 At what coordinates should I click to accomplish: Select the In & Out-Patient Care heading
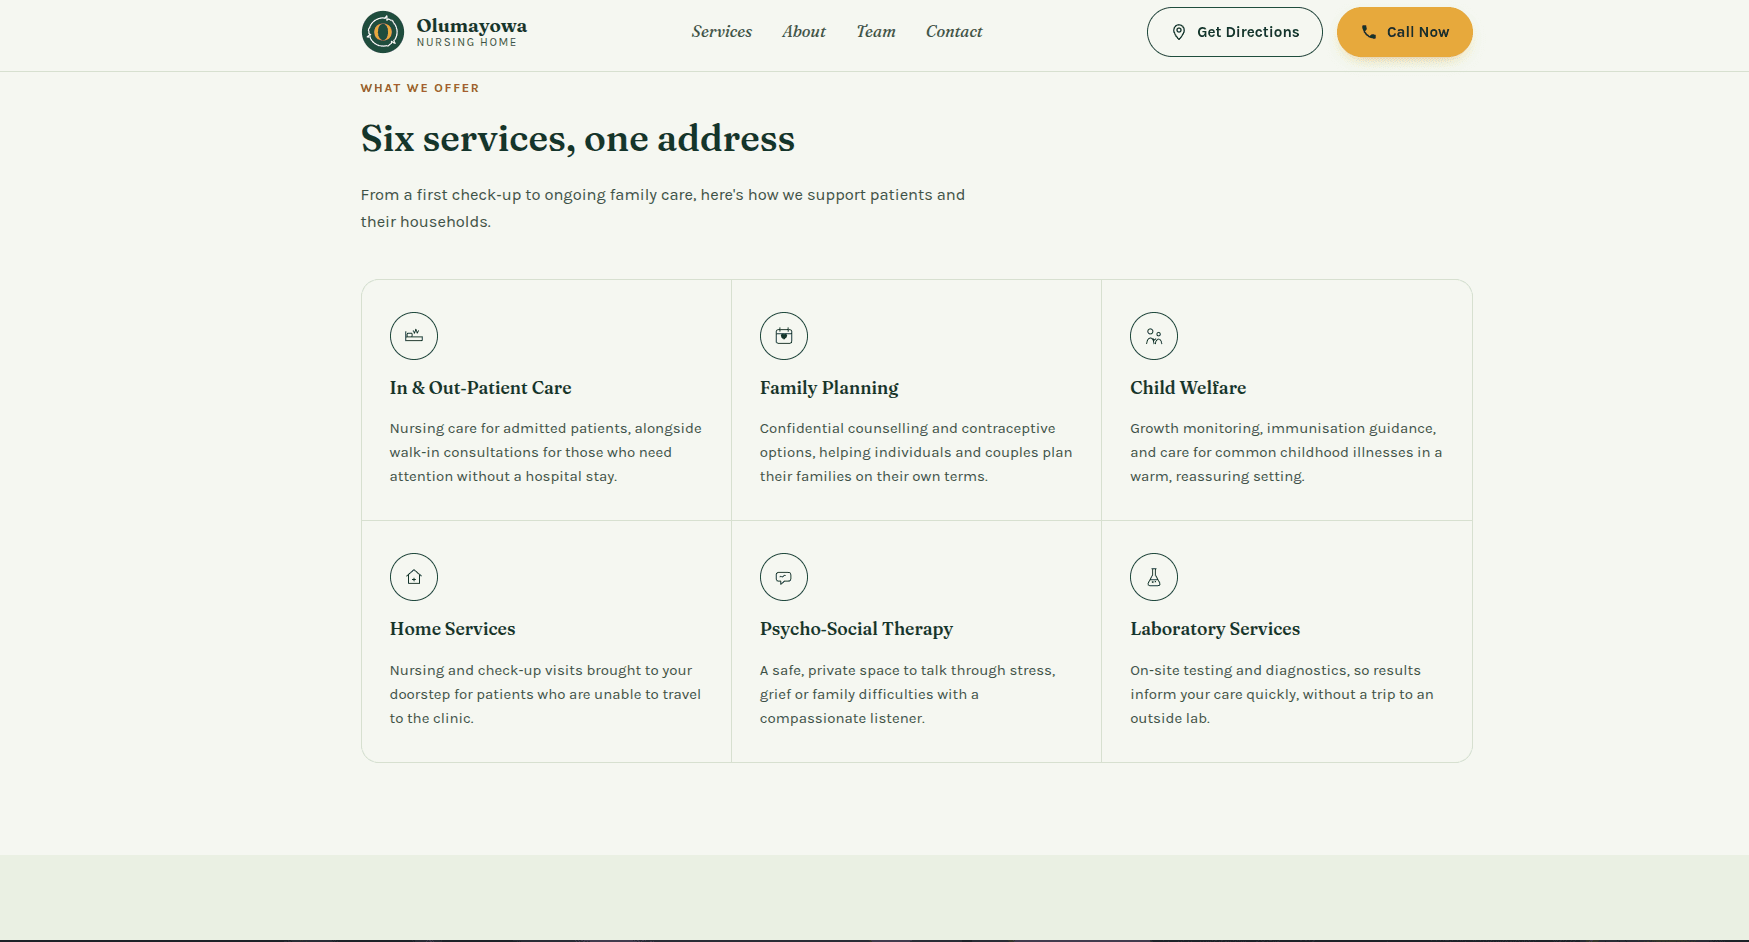[x=480, y=388]
